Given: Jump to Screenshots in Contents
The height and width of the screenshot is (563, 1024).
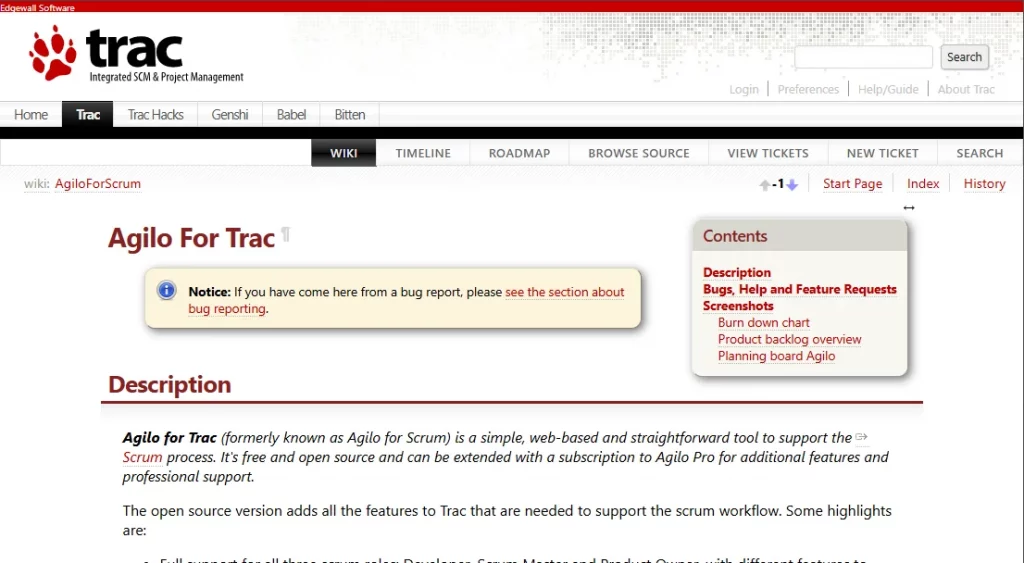Looking at the screenshot, I should [x=738, y=306].
